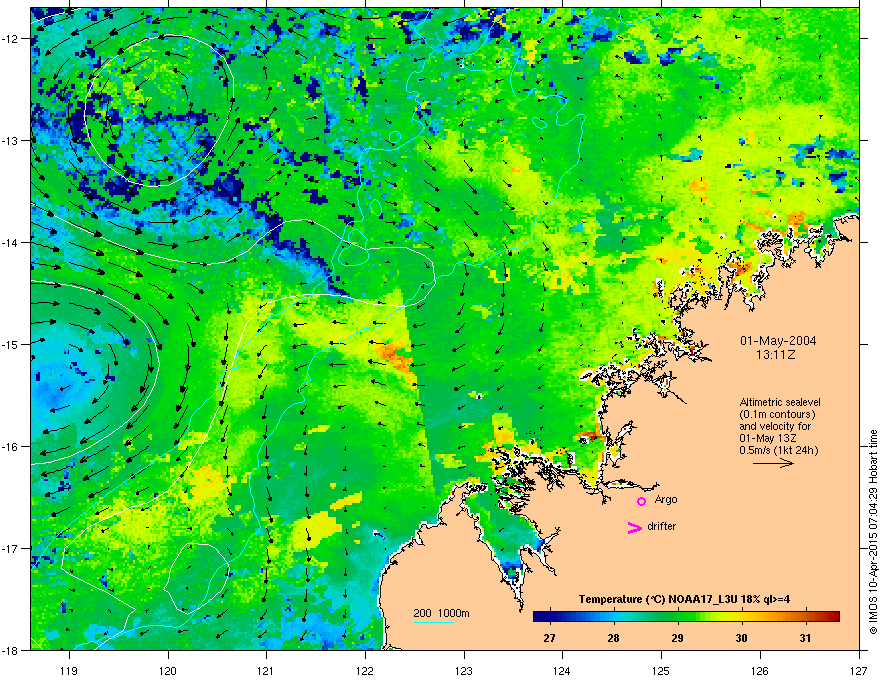
Task: Click the '200 1000m' depth legend text
Action: pos(442,613)
